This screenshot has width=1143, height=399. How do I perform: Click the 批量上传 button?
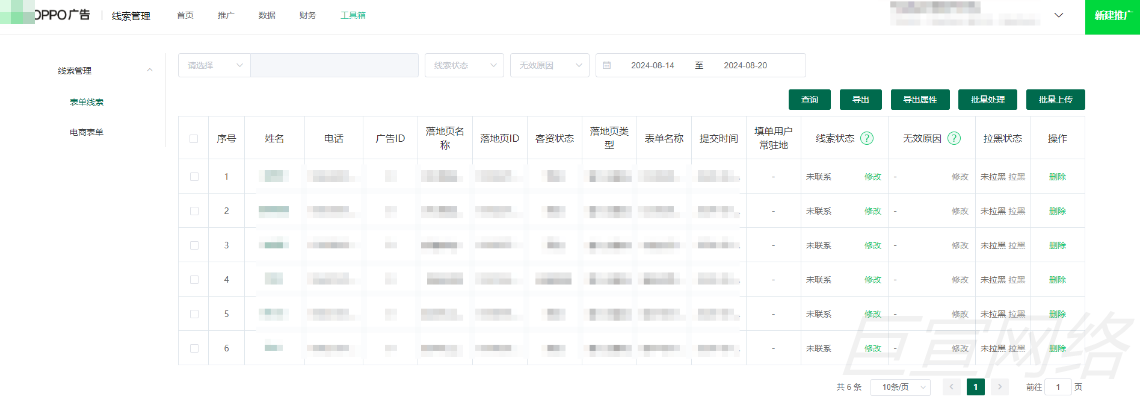click(x=1056, y=100)
